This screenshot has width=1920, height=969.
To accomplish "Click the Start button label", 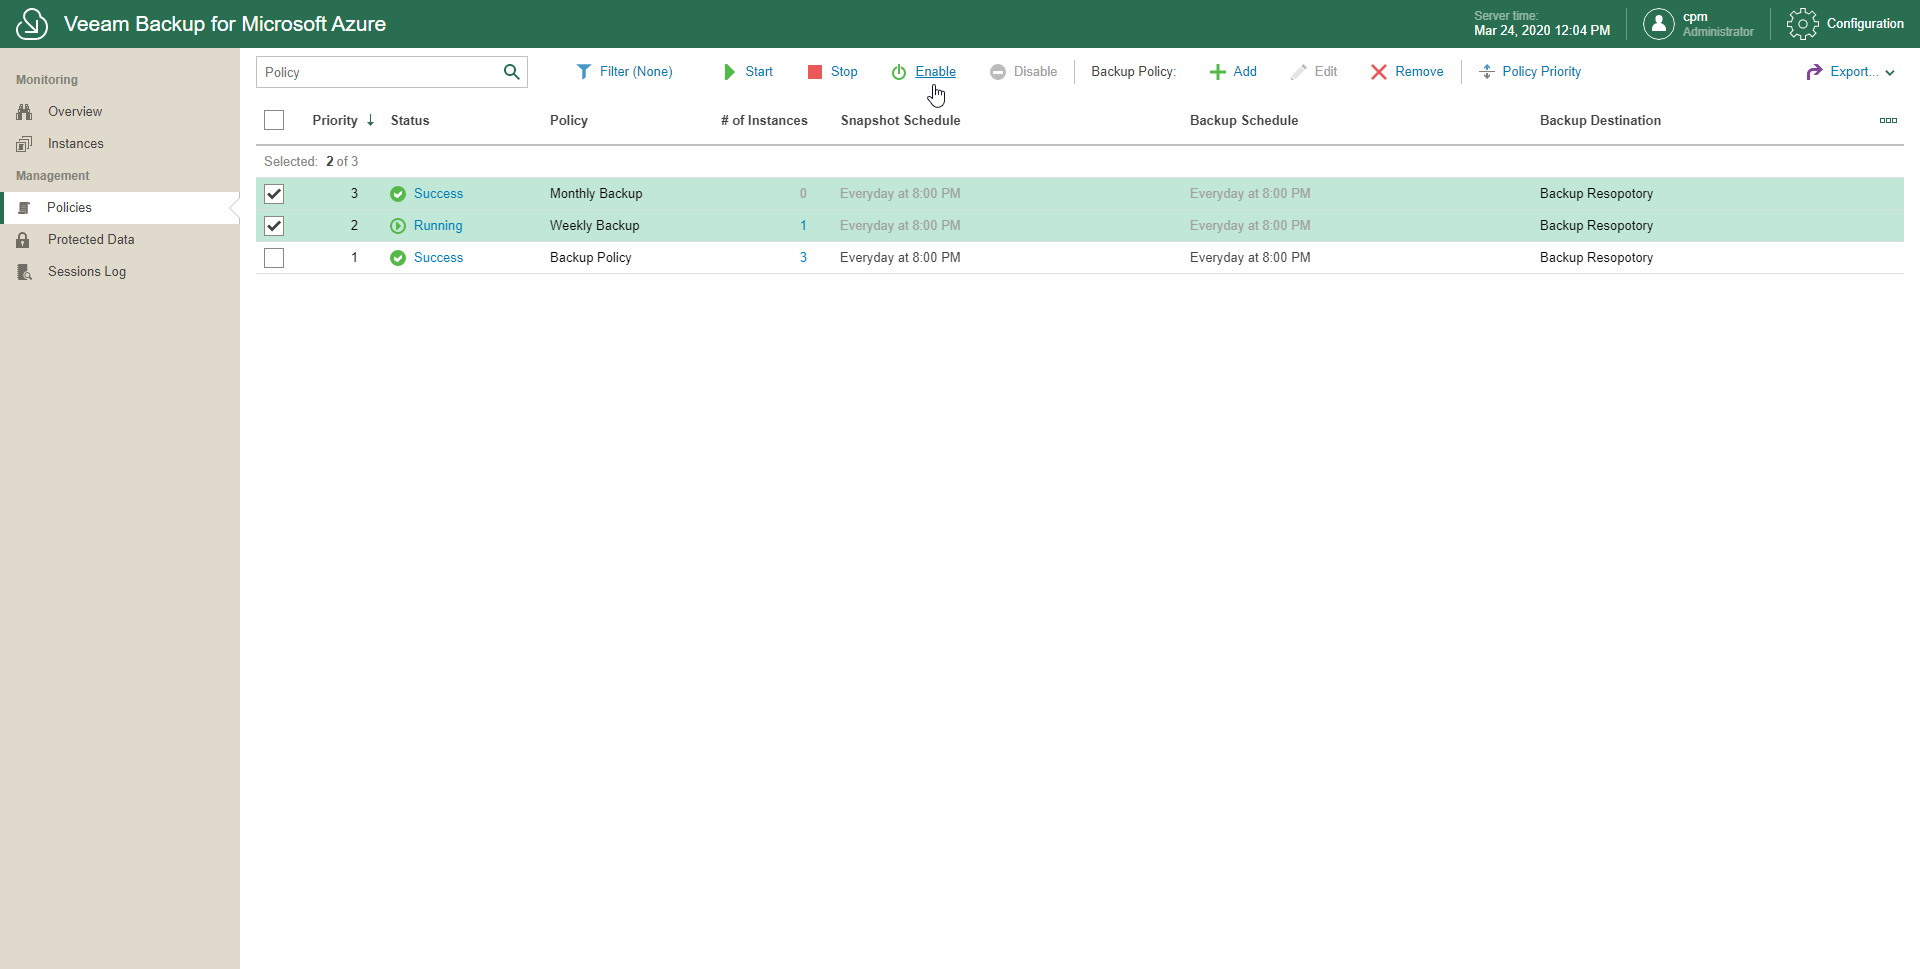I will point(759,72).
